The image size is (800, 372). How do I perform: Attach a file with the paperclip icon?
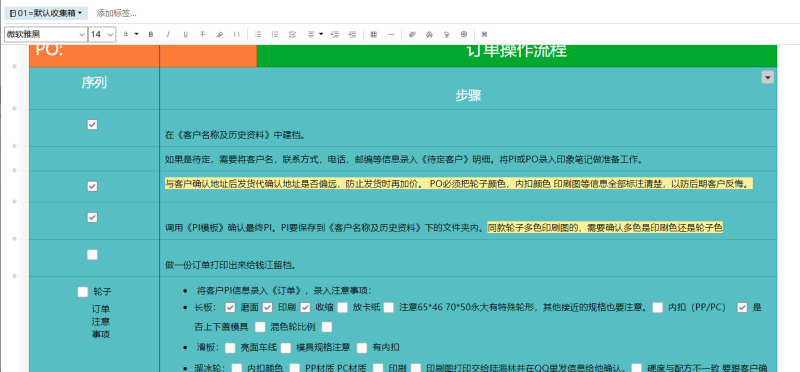pos(412,34)
